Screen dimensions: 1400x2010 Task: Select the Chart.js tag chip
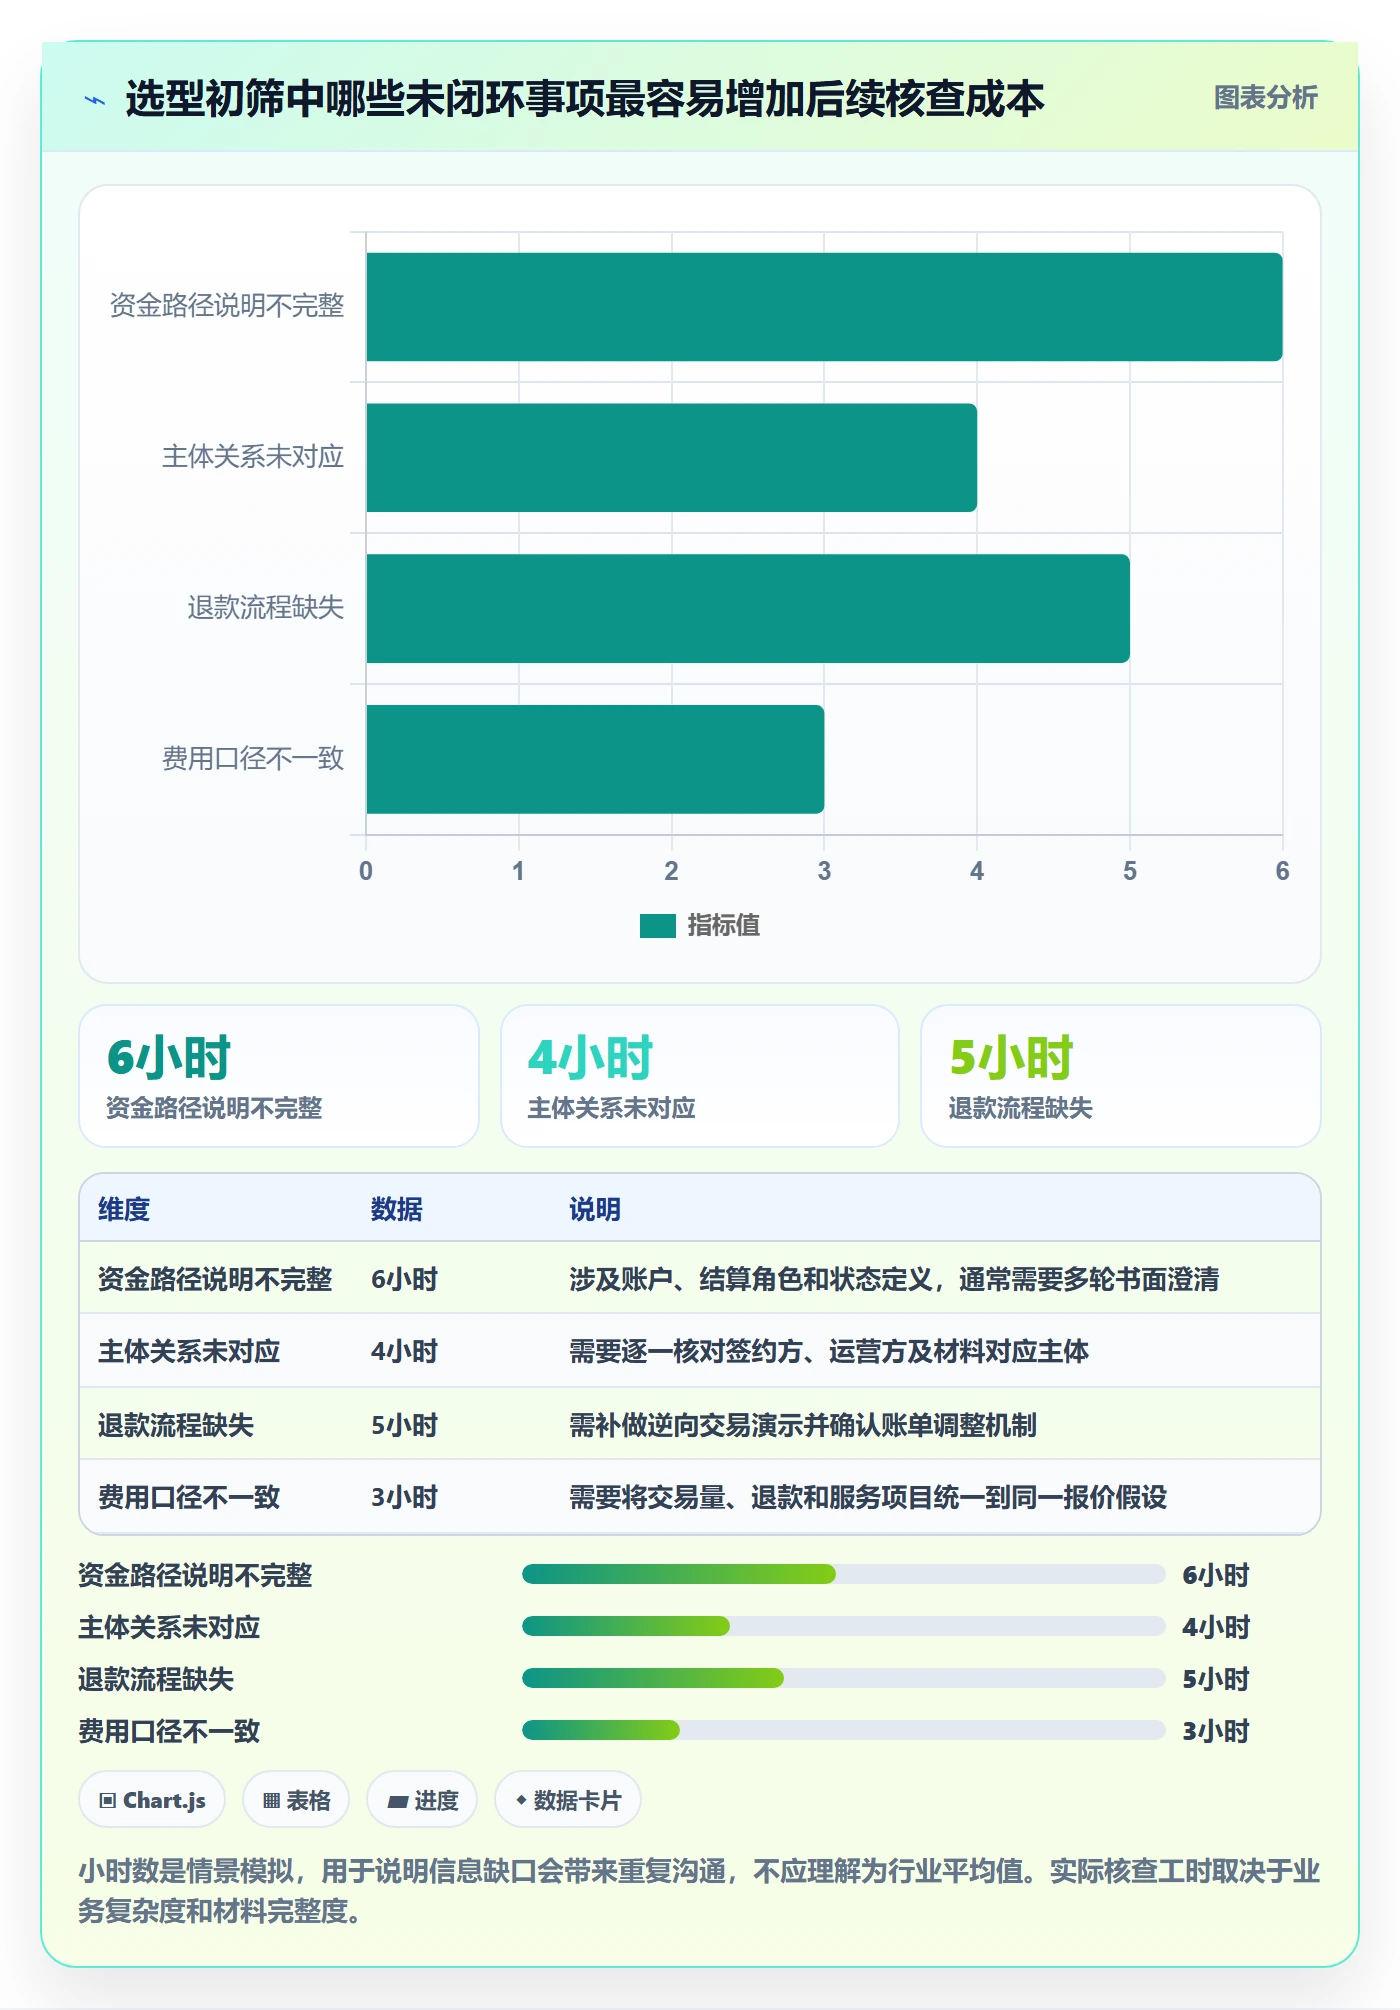(x=152, y=1800)
